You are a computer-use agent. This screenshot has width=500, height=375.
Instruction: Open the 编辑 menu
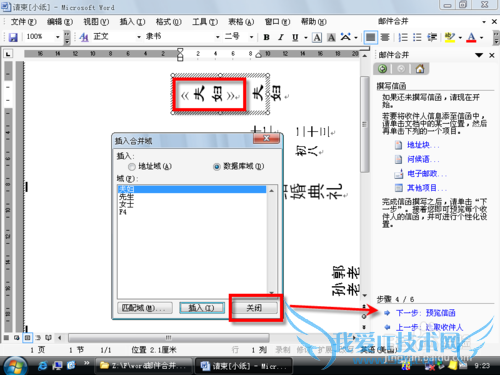click(60, 22)
